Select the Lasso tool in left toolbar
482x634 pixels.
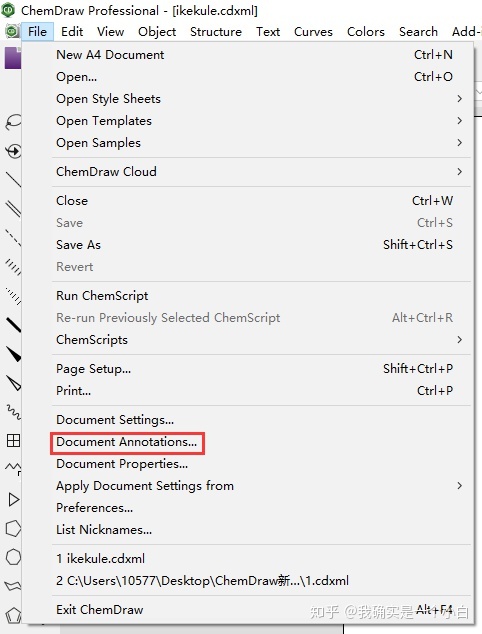pos(12,121)
